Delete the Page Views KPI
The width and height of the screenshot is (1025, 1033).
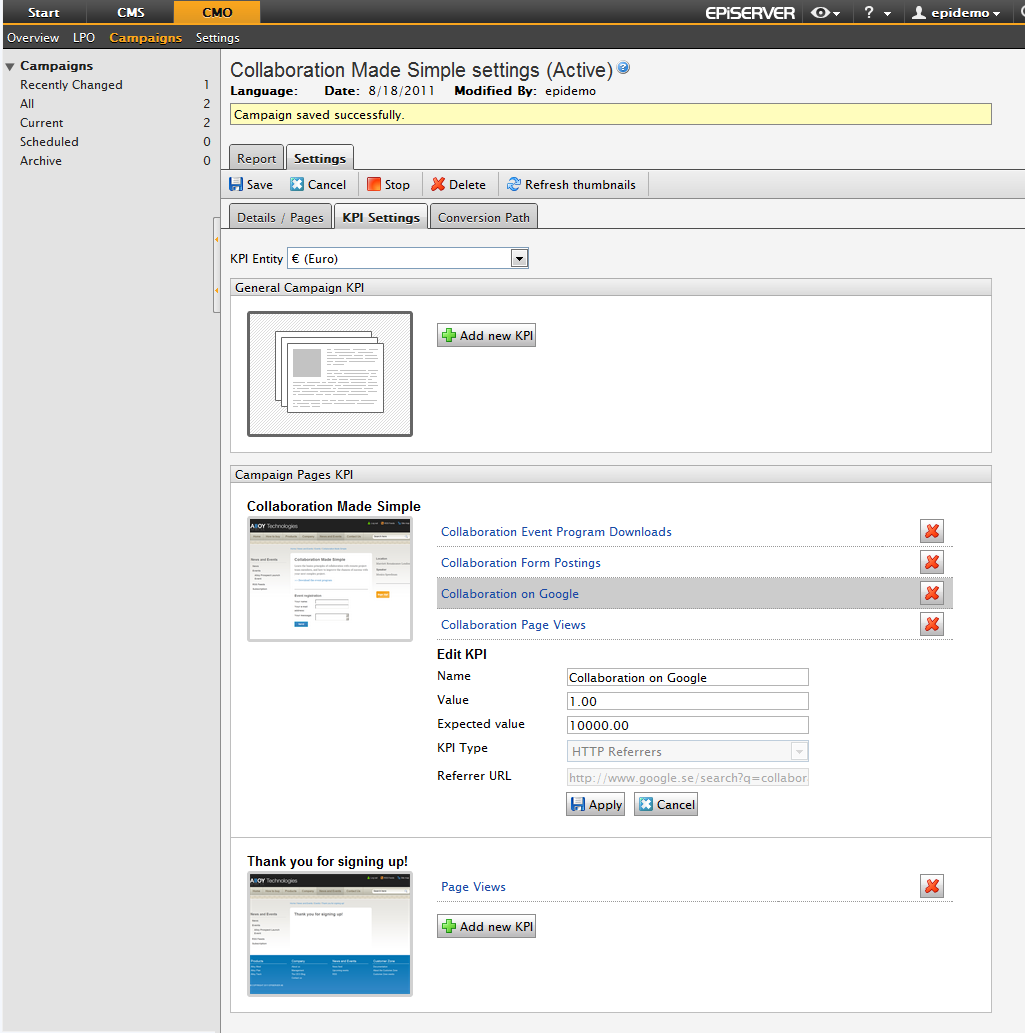(931, 885)
